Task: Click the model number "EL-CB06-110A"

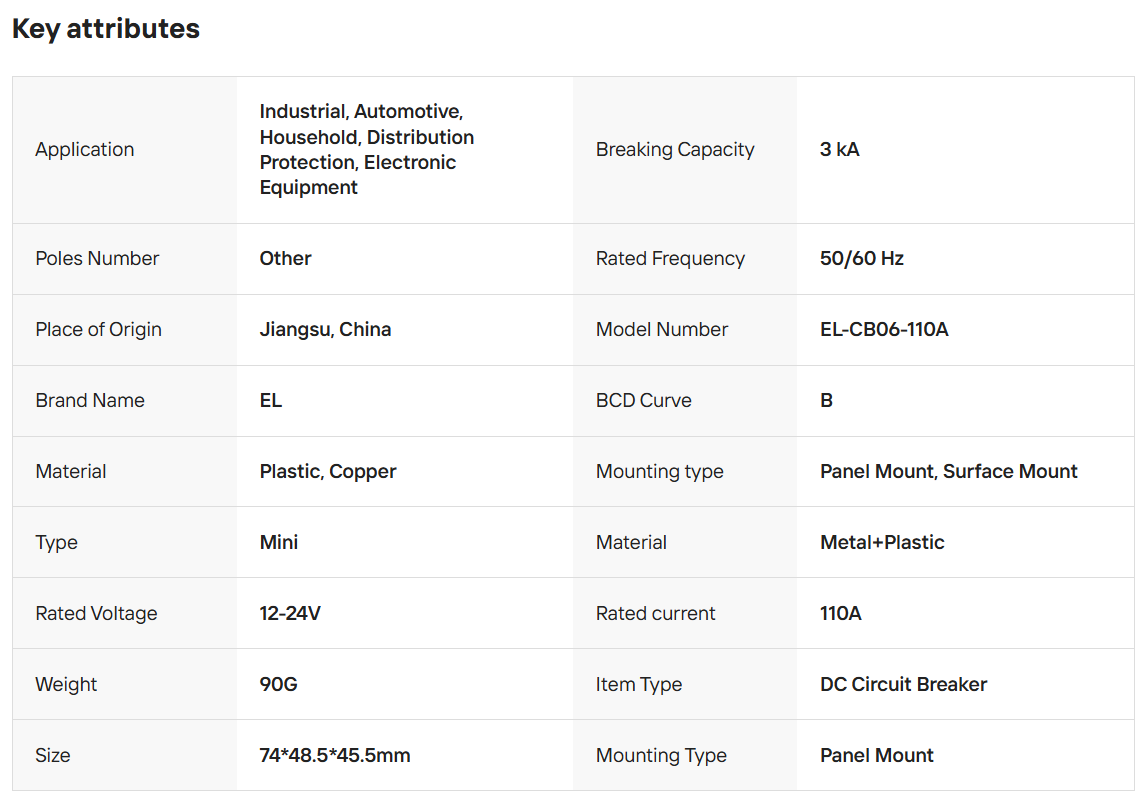Action: tap(884, 330)
